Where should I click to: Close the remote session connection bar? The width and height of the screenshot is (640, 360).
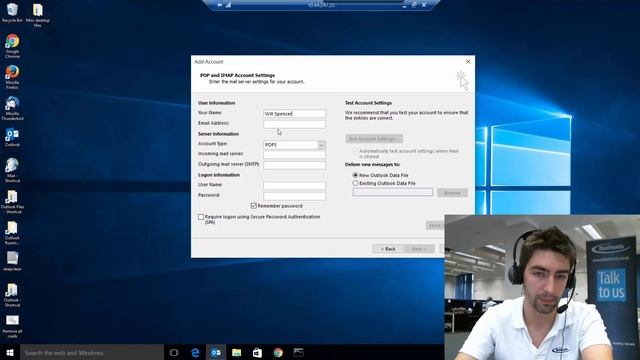pos(424,5)
